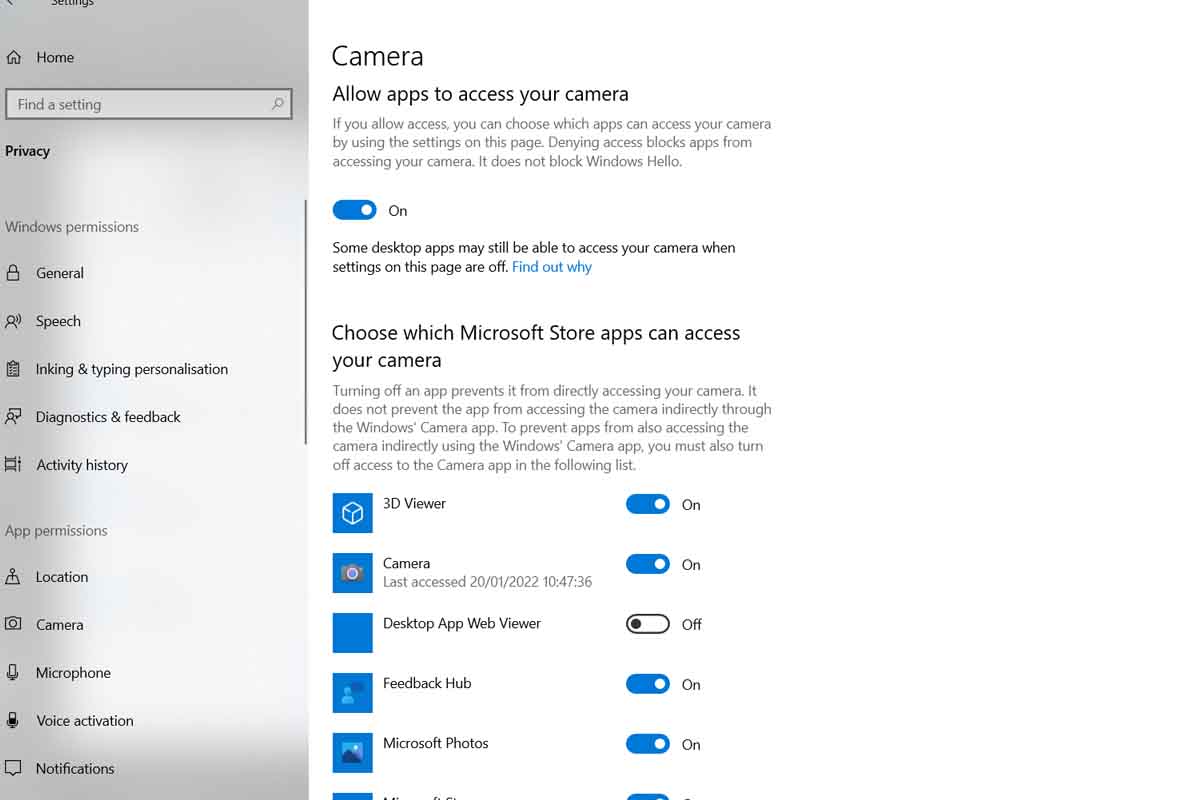Click the Windows permissions section label

point(72,227)
